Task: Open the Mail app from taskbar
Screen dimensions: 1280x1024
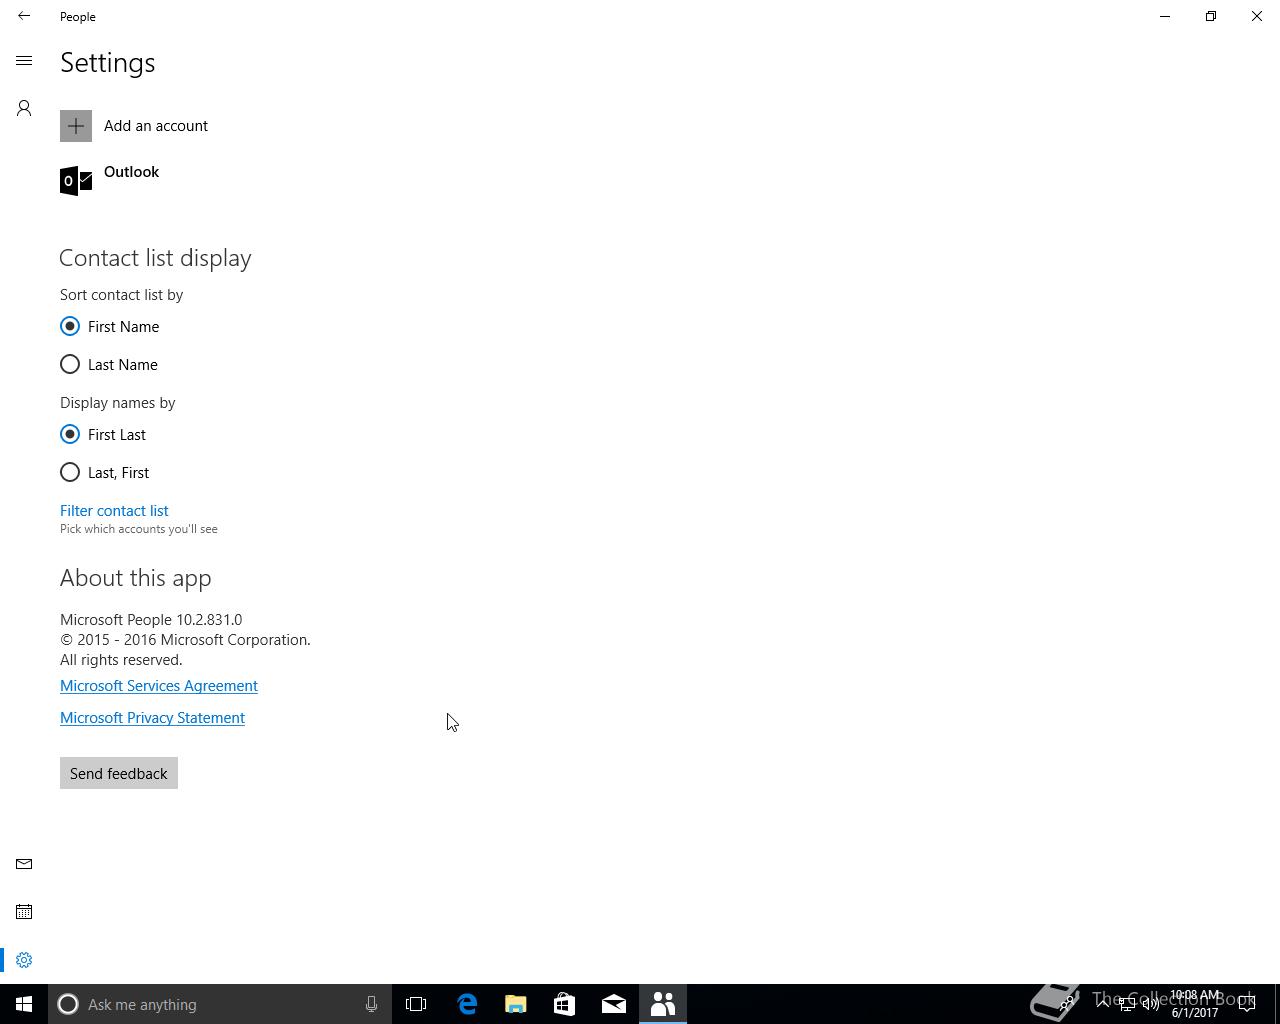Action: point(613,1004)
